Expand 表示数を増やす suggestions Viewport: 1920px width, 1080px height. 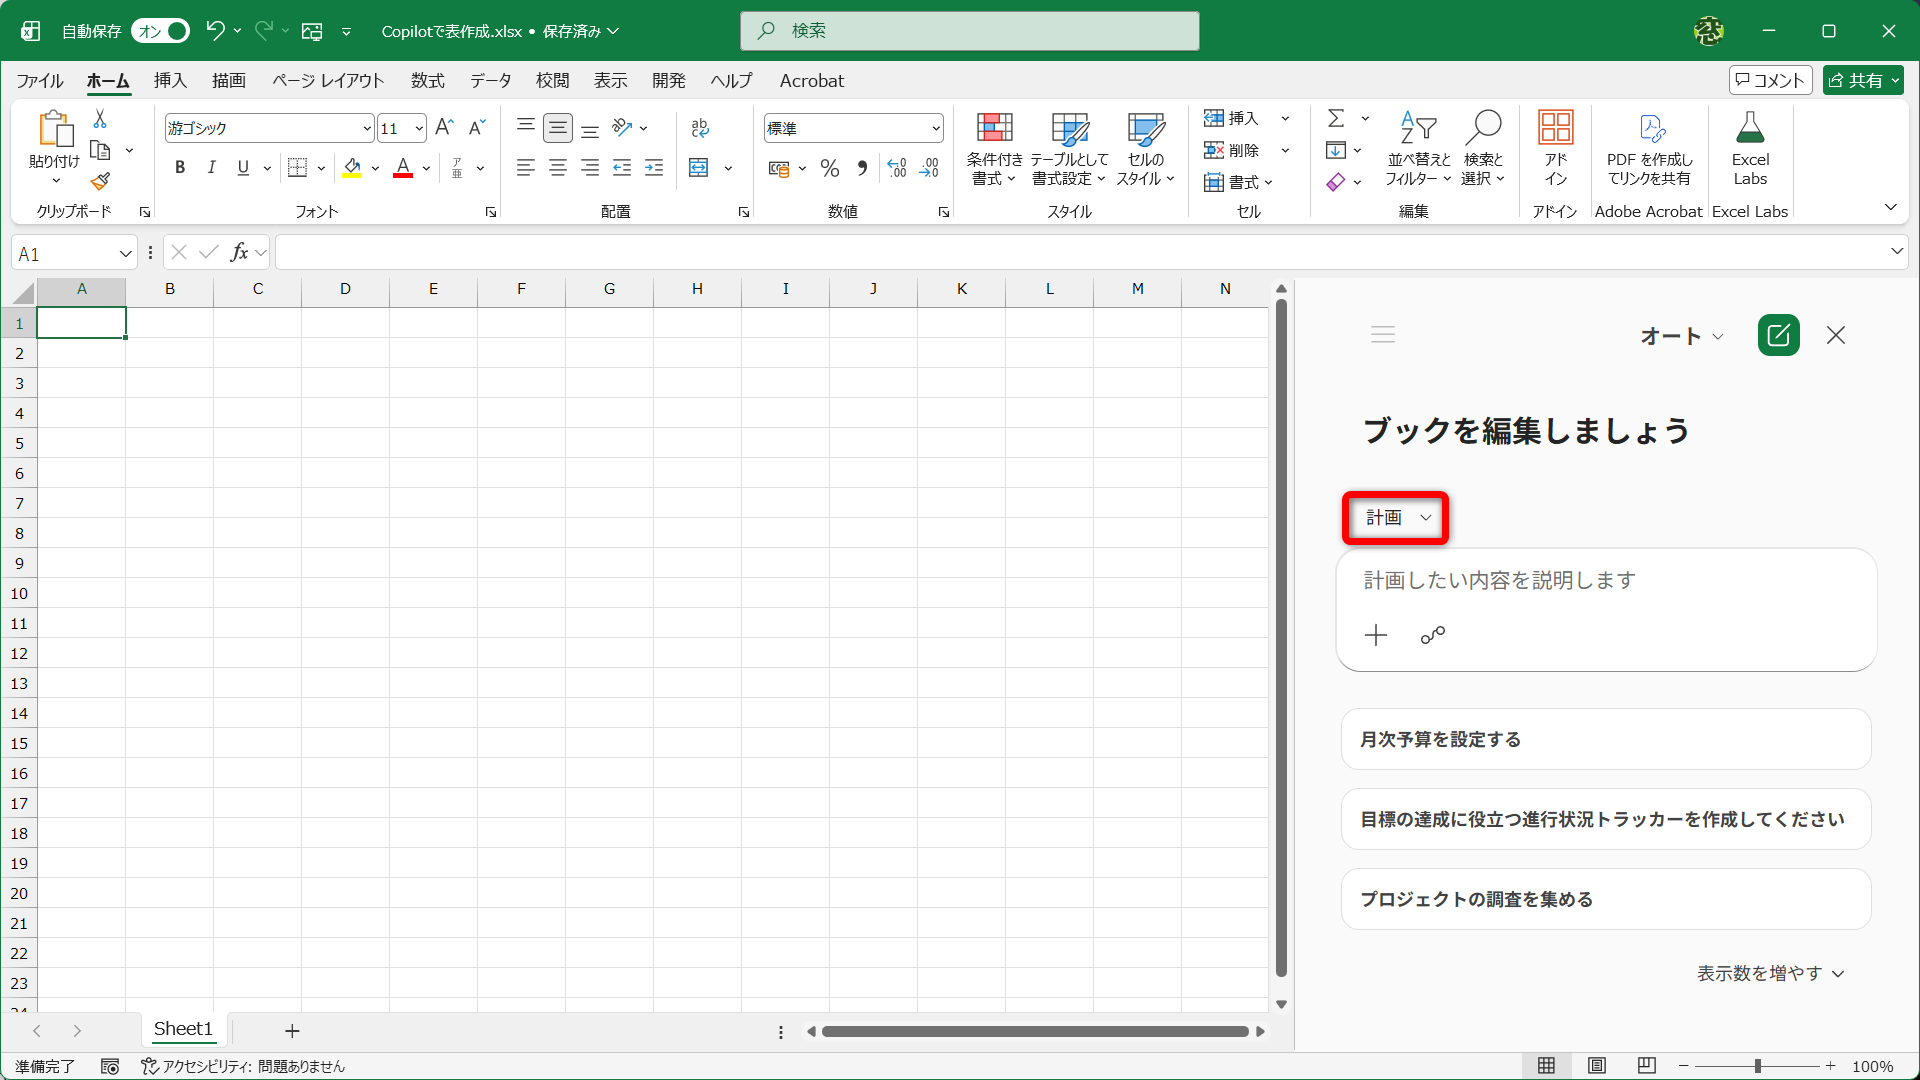tap(1770, 974)
